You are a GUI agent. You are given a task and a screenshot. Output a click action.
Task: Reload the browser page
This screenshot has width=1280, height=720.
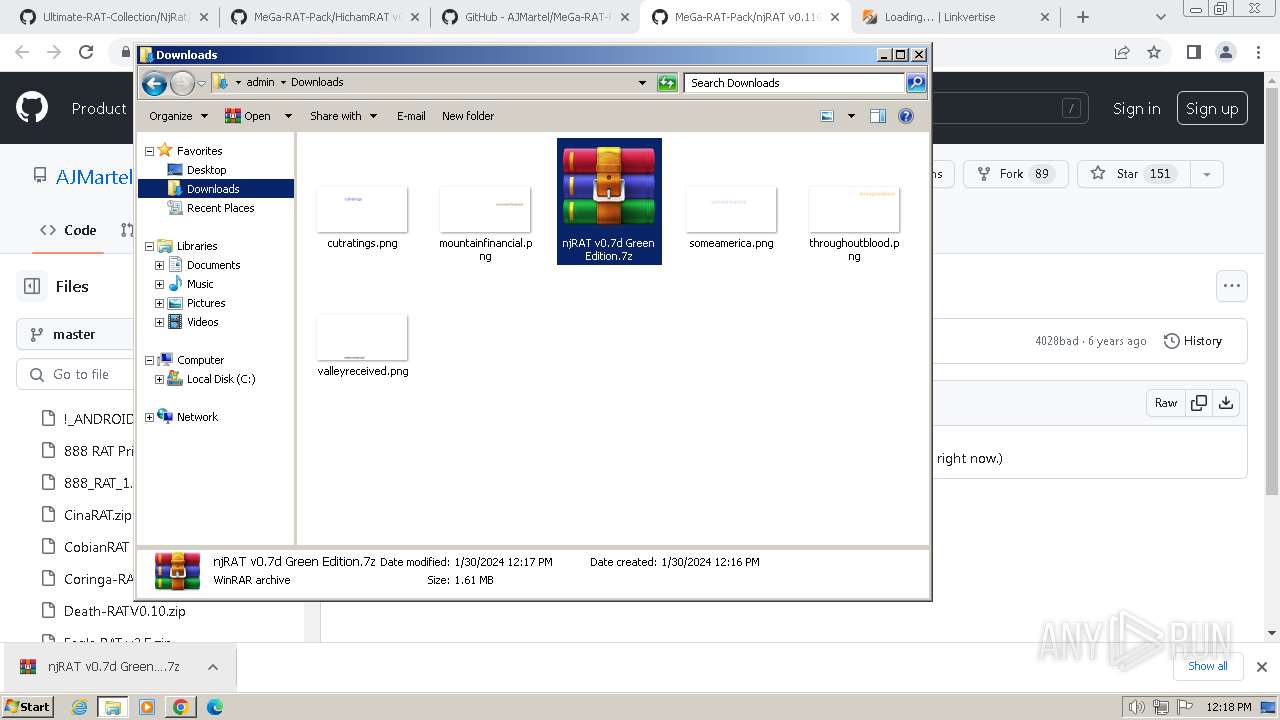(x=86, y=53)
